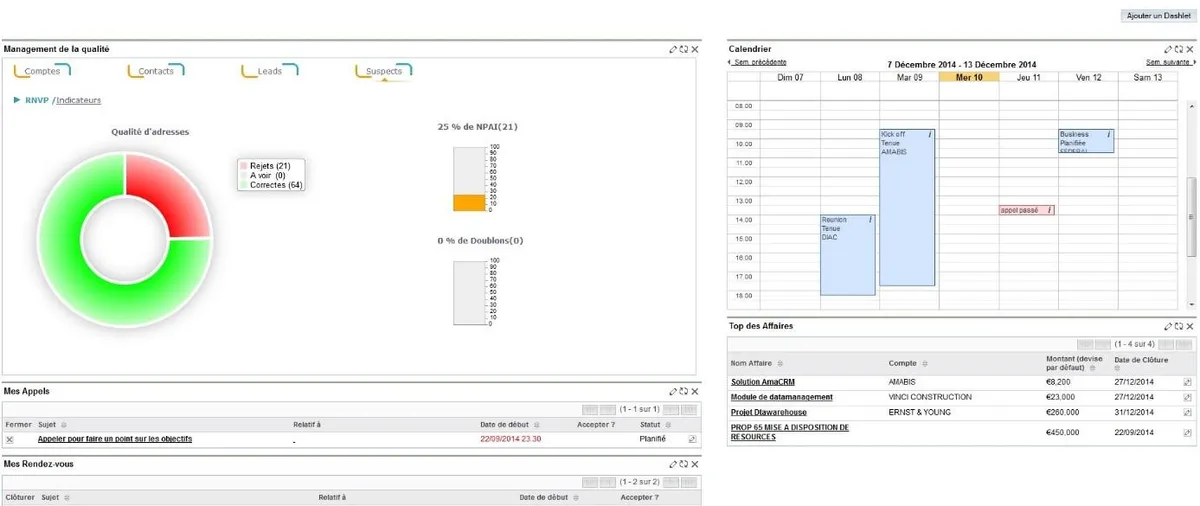Screen dimensions: 1200x506
Task: Remove the Mes Appels dashlet
Action: (695, 392)
